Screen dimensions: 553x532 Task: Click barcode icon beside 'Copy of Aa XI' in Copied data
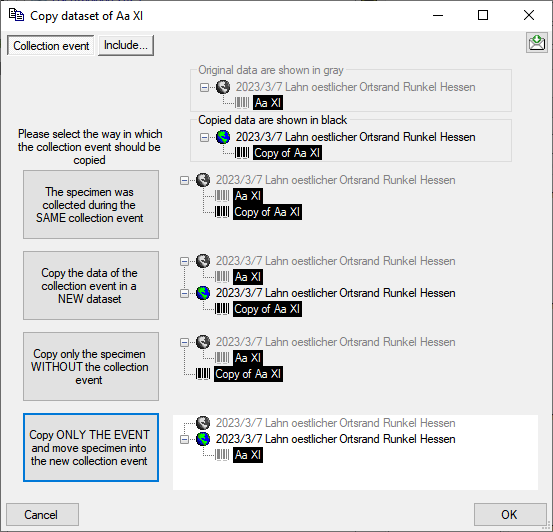click(242, 153)
